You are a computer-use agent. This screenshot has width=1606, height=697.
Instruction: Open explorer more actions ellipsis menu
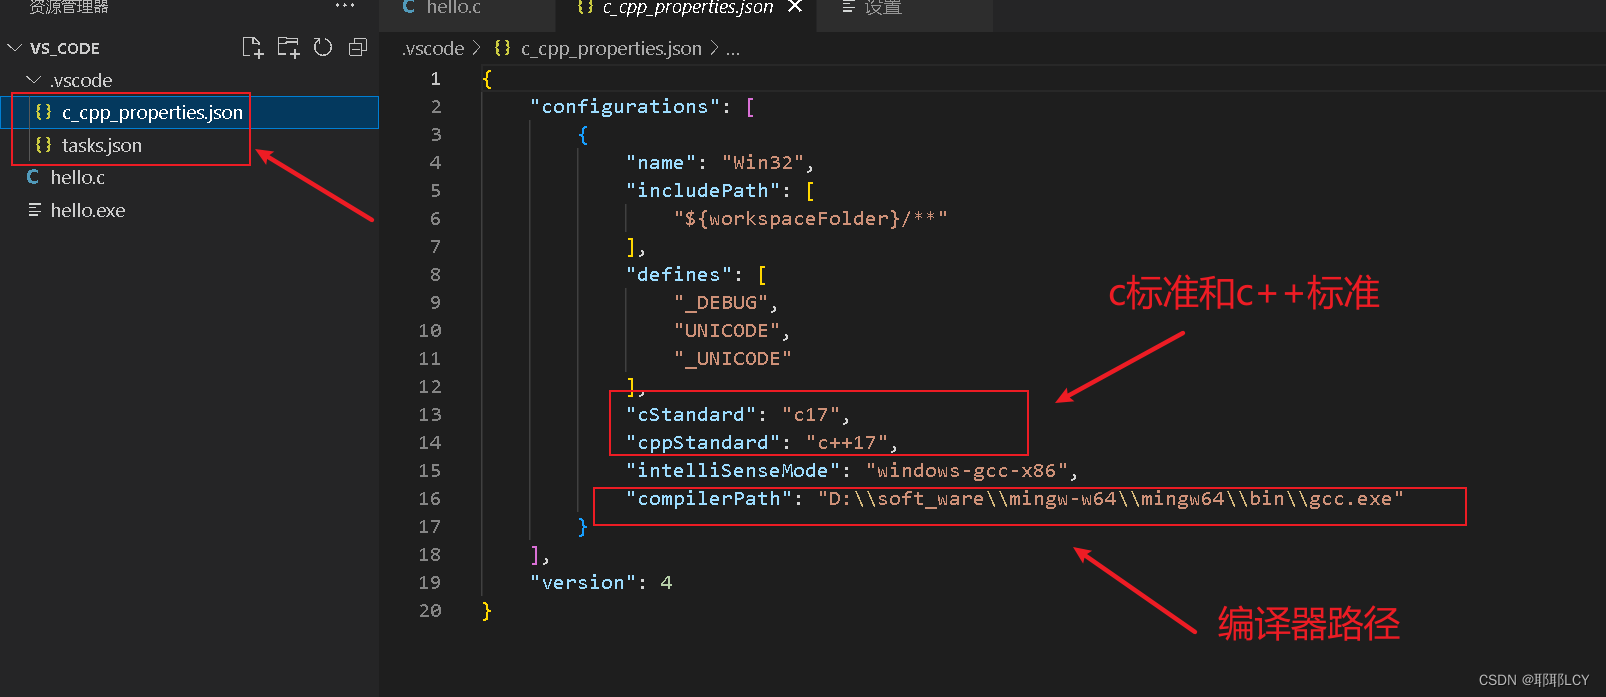(345, 6)
